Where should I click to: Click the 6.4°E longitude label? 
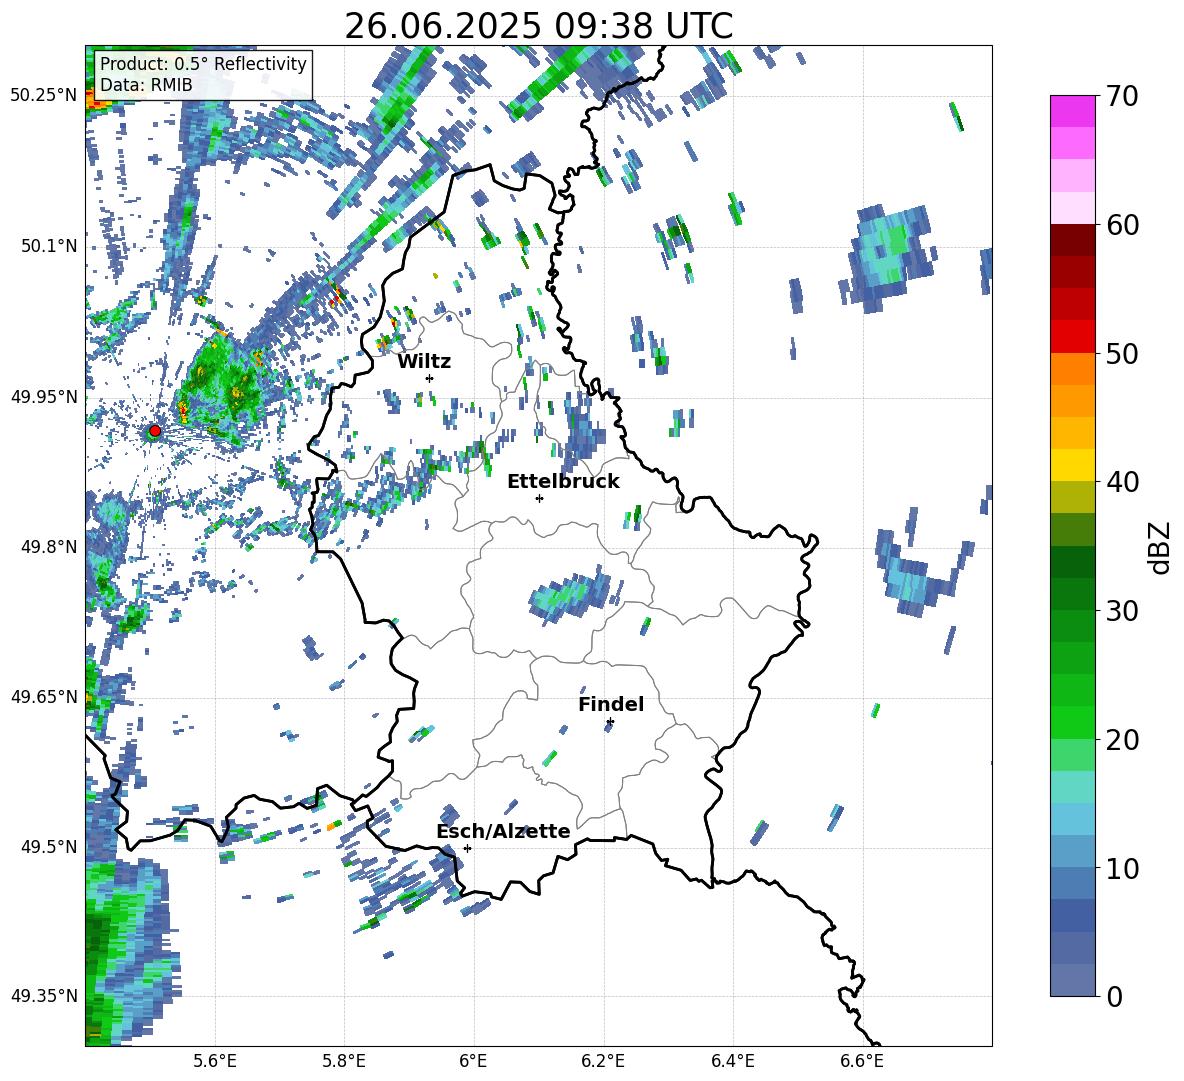(x=732, y=1061)
